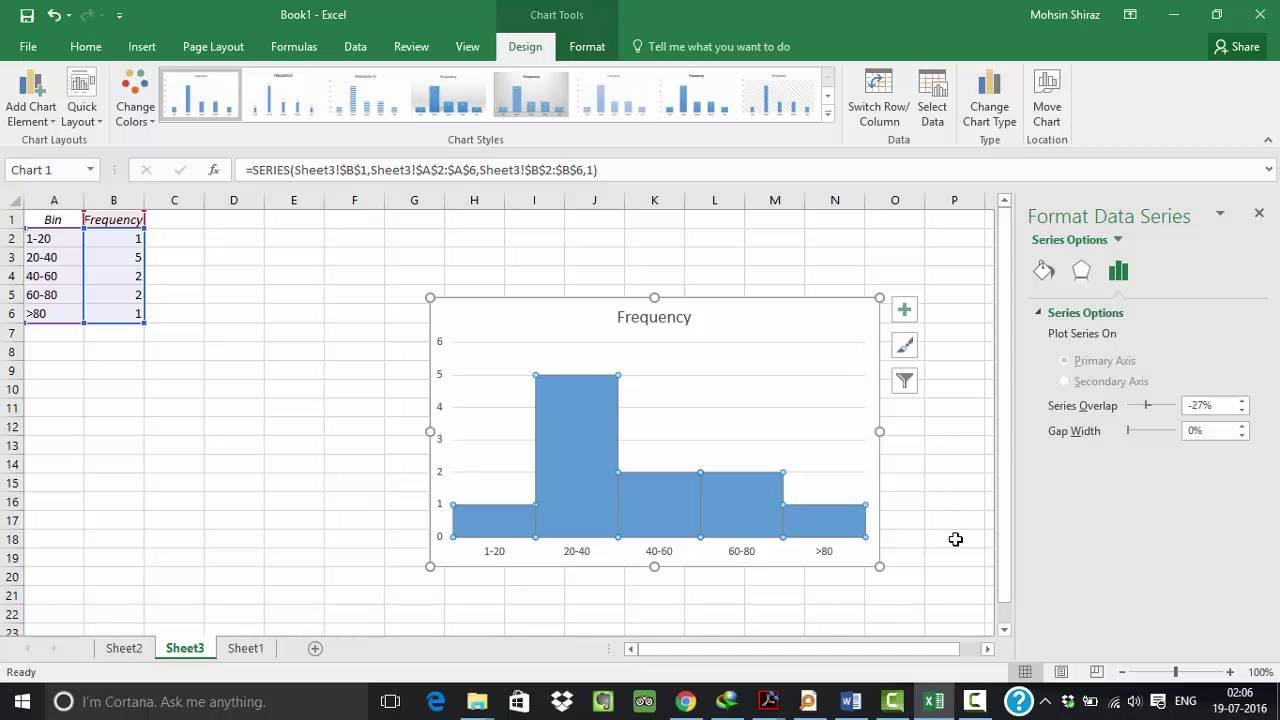Select Normal view icon in status bar
This screenshot has height=720, width=1280.
(x=1025, y=672)
